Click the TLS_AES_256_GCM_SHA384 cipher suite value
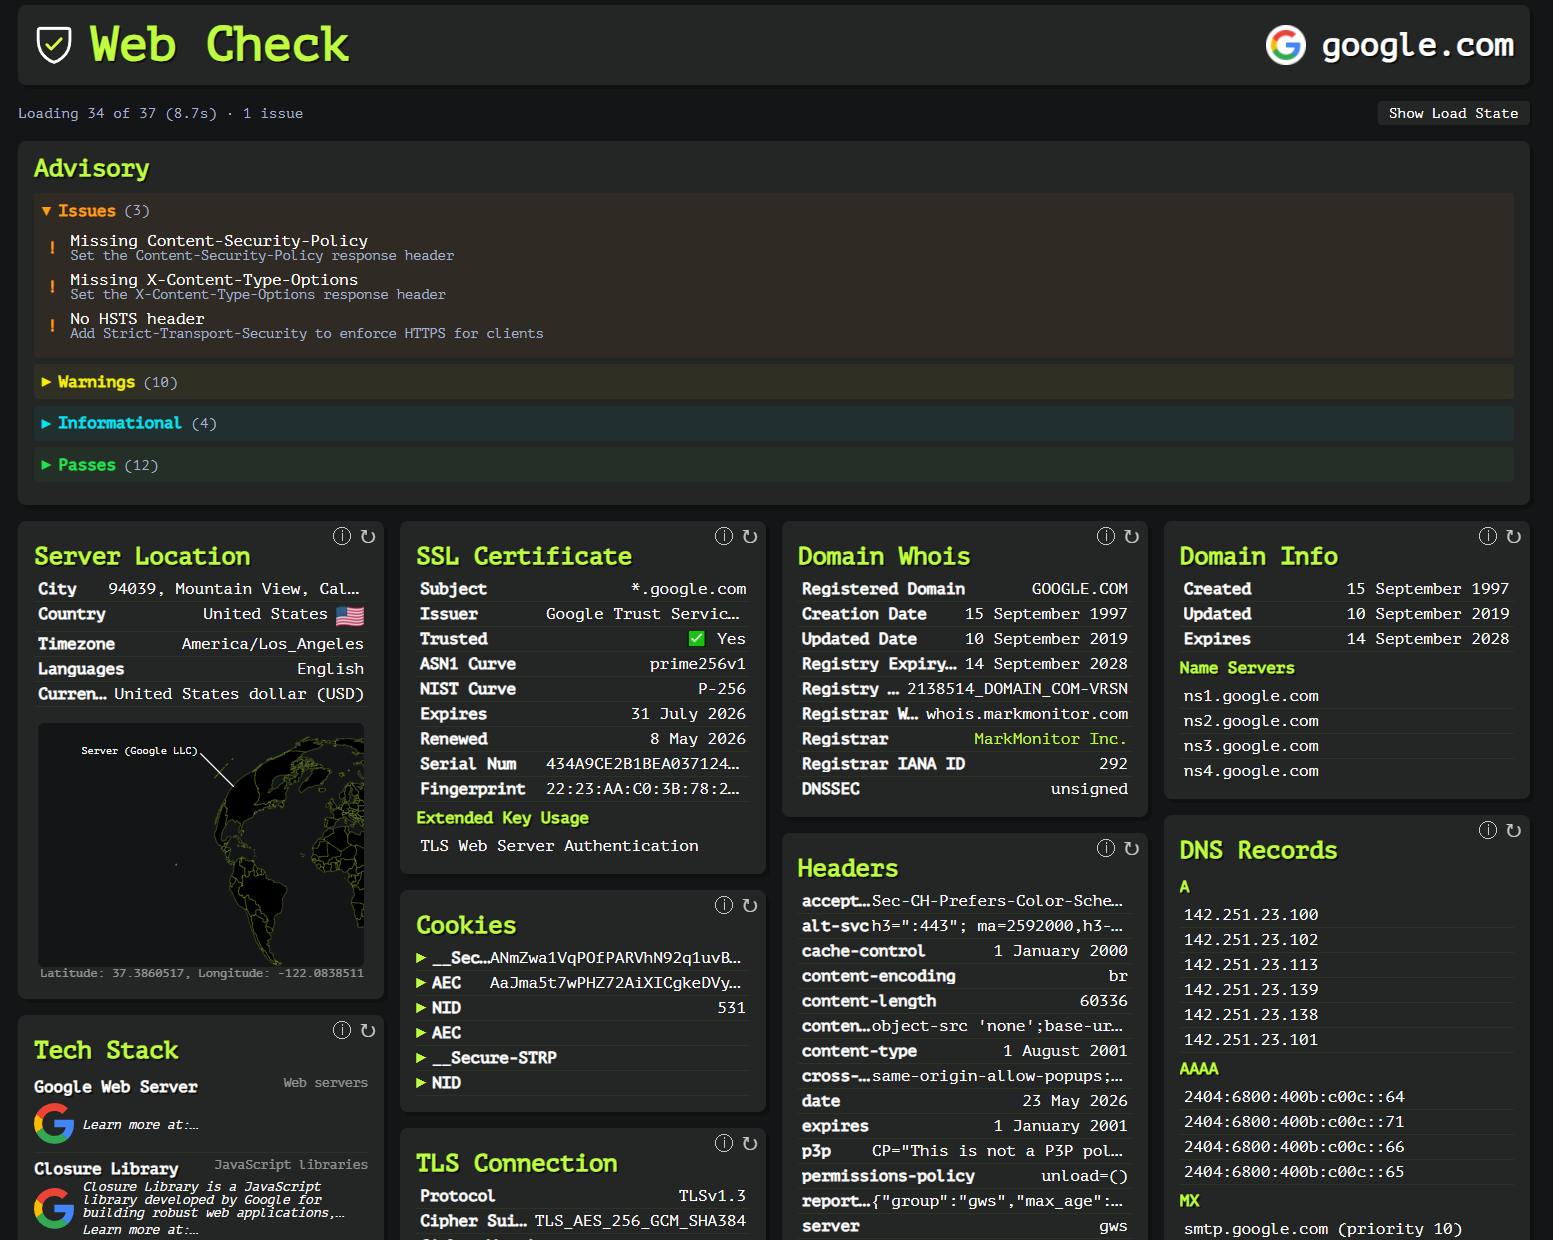 (x=640, y=1221)
